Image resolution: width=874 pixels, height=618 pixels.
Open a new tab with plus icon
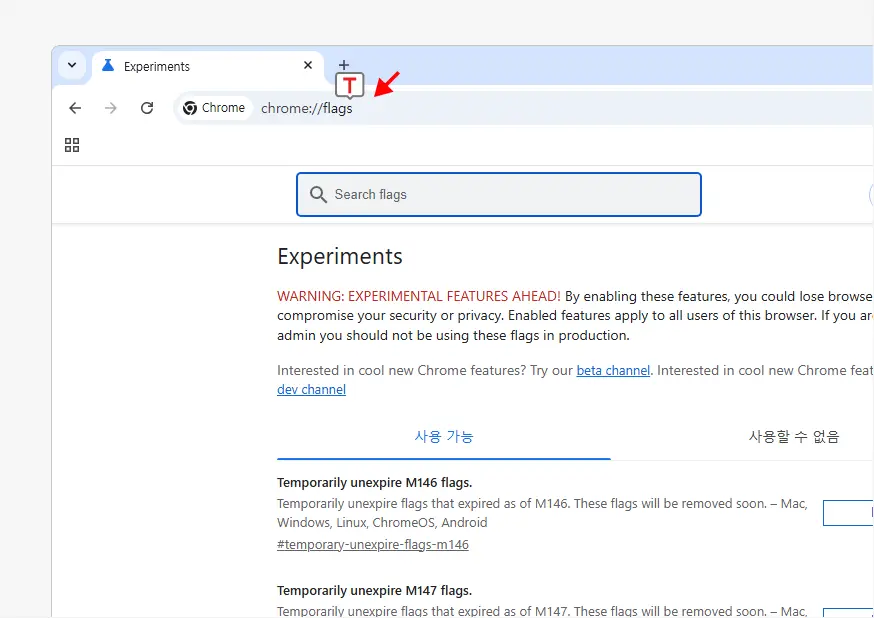click(x=344, y=65)
